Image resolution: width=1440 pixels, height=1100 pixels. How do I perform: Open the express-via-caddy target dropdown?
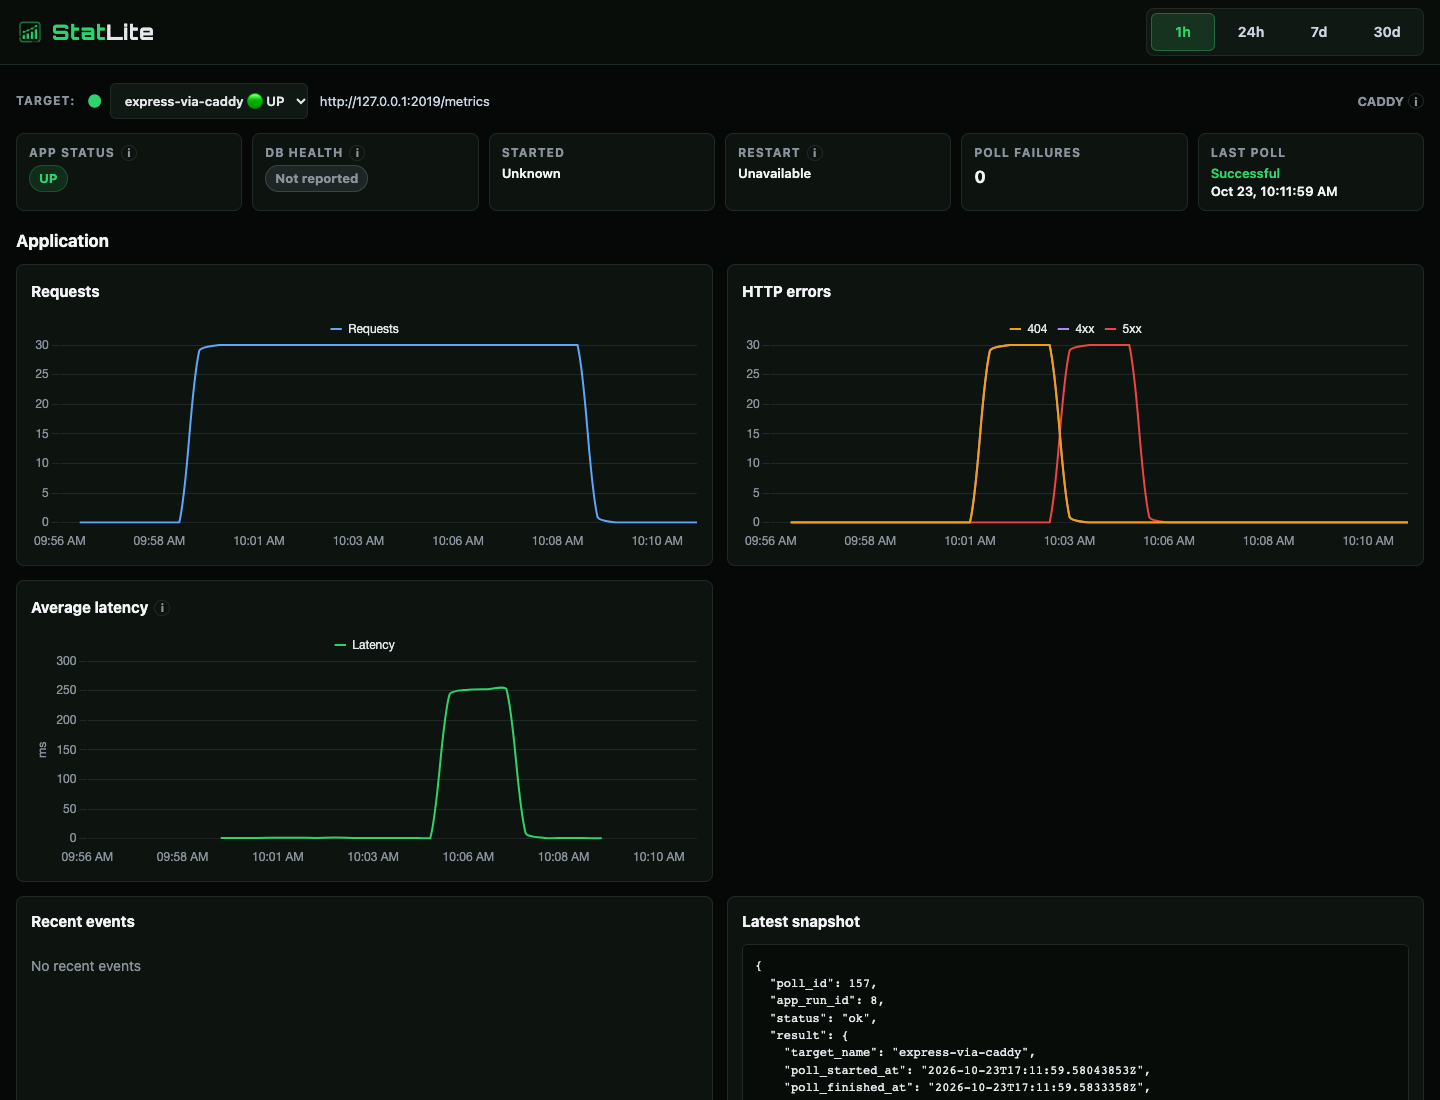[x=209, y=101]
